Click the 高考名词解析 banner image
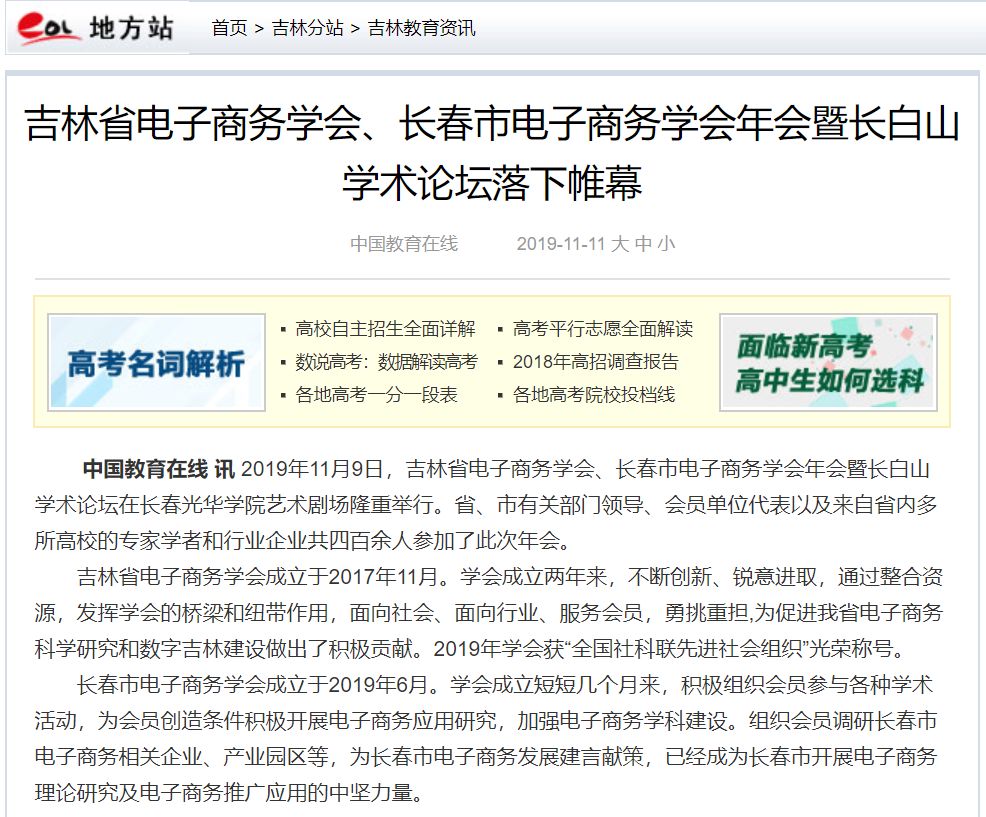Screen dimensions: 986x817 (x=157, y=362)
